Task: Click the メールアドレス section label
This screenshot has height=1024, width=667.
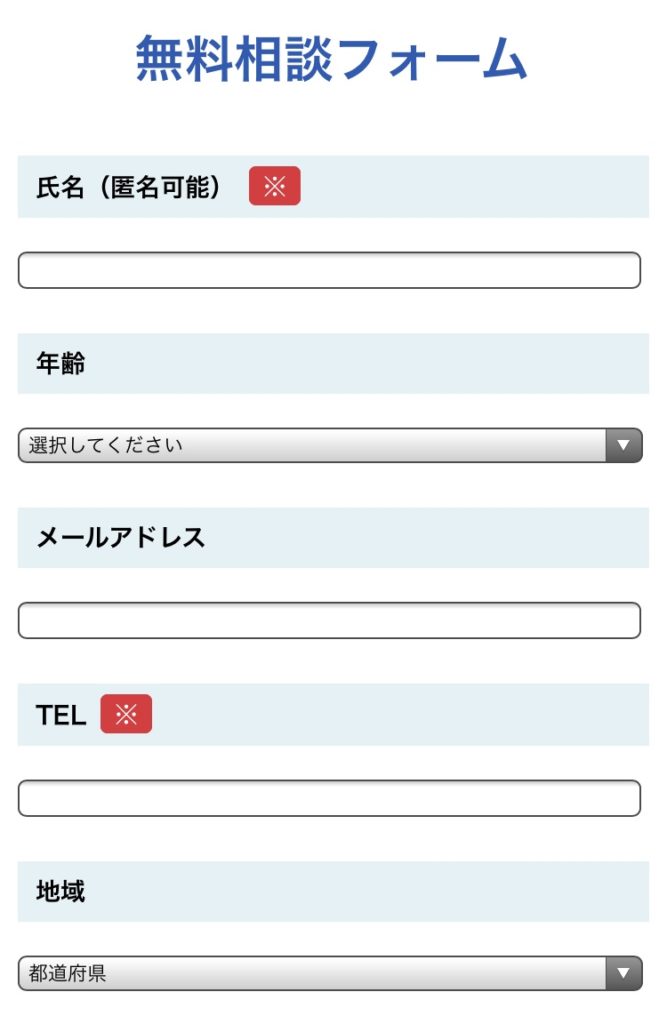Action: click(x=121, y=538)
